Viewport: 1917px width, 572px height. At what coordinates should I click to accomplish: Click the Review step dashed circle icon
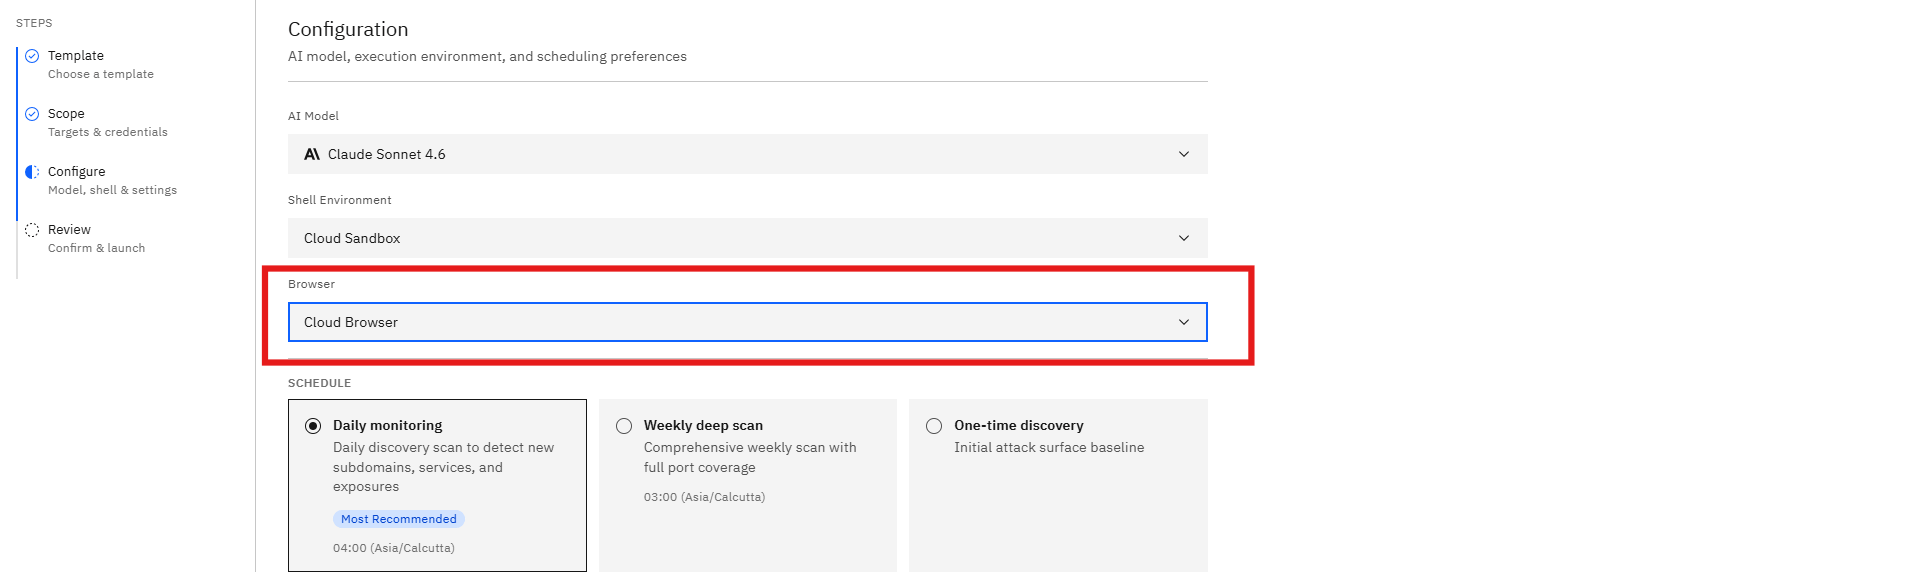tap(32, 230)
